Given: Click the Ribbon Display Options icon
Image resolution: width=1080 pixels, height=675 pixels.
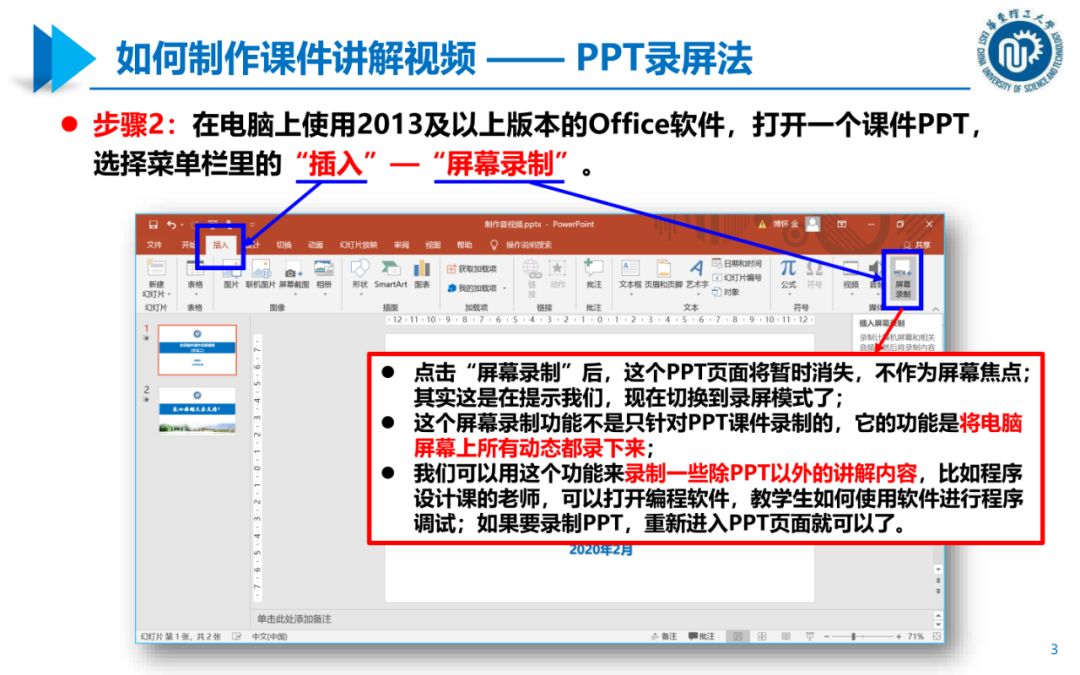Looking at the screenshot, I should click(x=842, y=224).
